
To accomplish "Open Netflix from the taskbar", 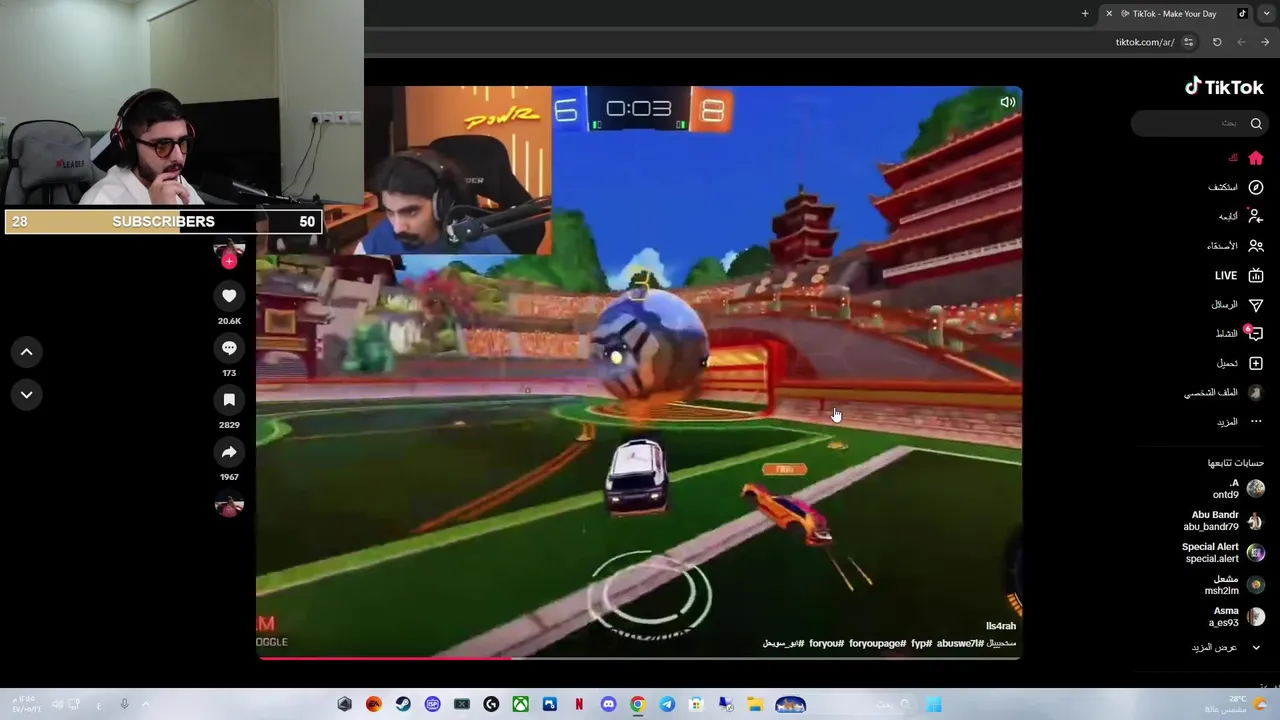I will (579, 705).
